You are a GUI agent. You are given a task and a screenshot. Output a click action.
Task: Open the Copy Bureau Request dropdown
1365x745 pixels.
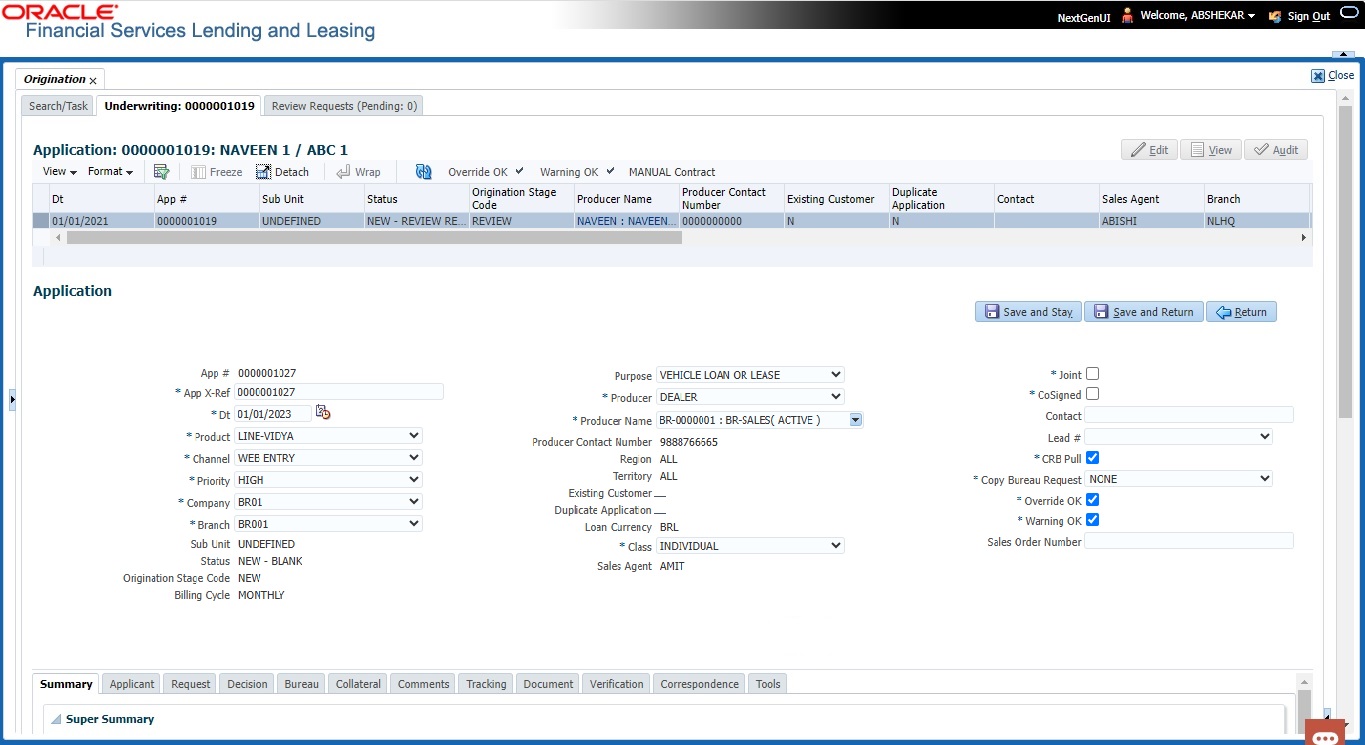pos(1179,479)
